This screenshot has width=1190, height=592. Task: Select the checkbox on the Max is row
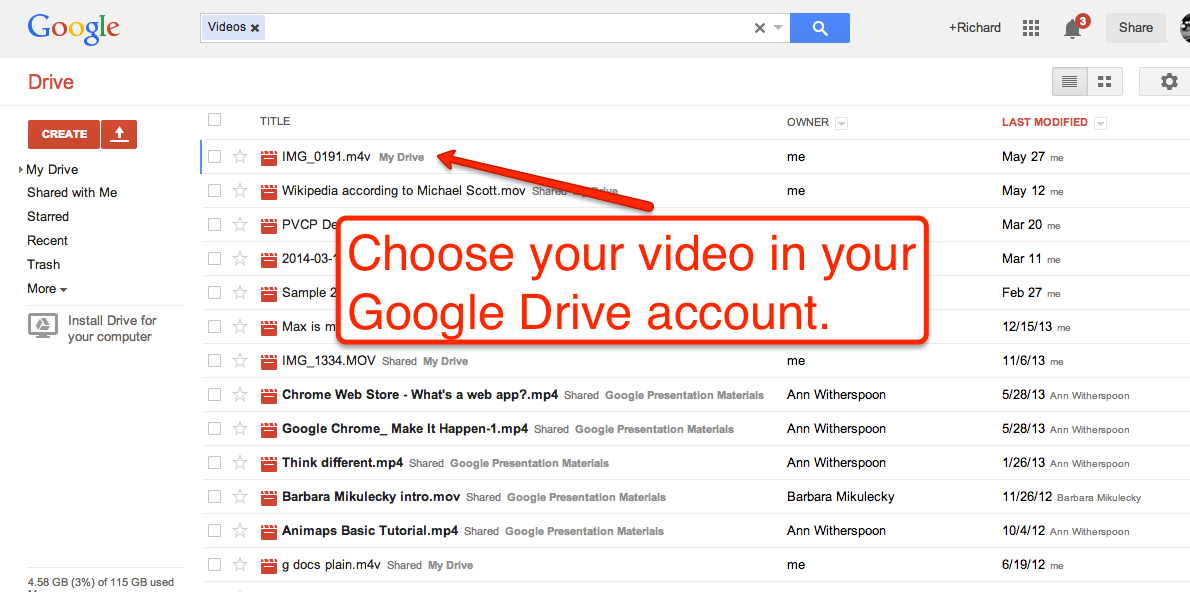215,326
